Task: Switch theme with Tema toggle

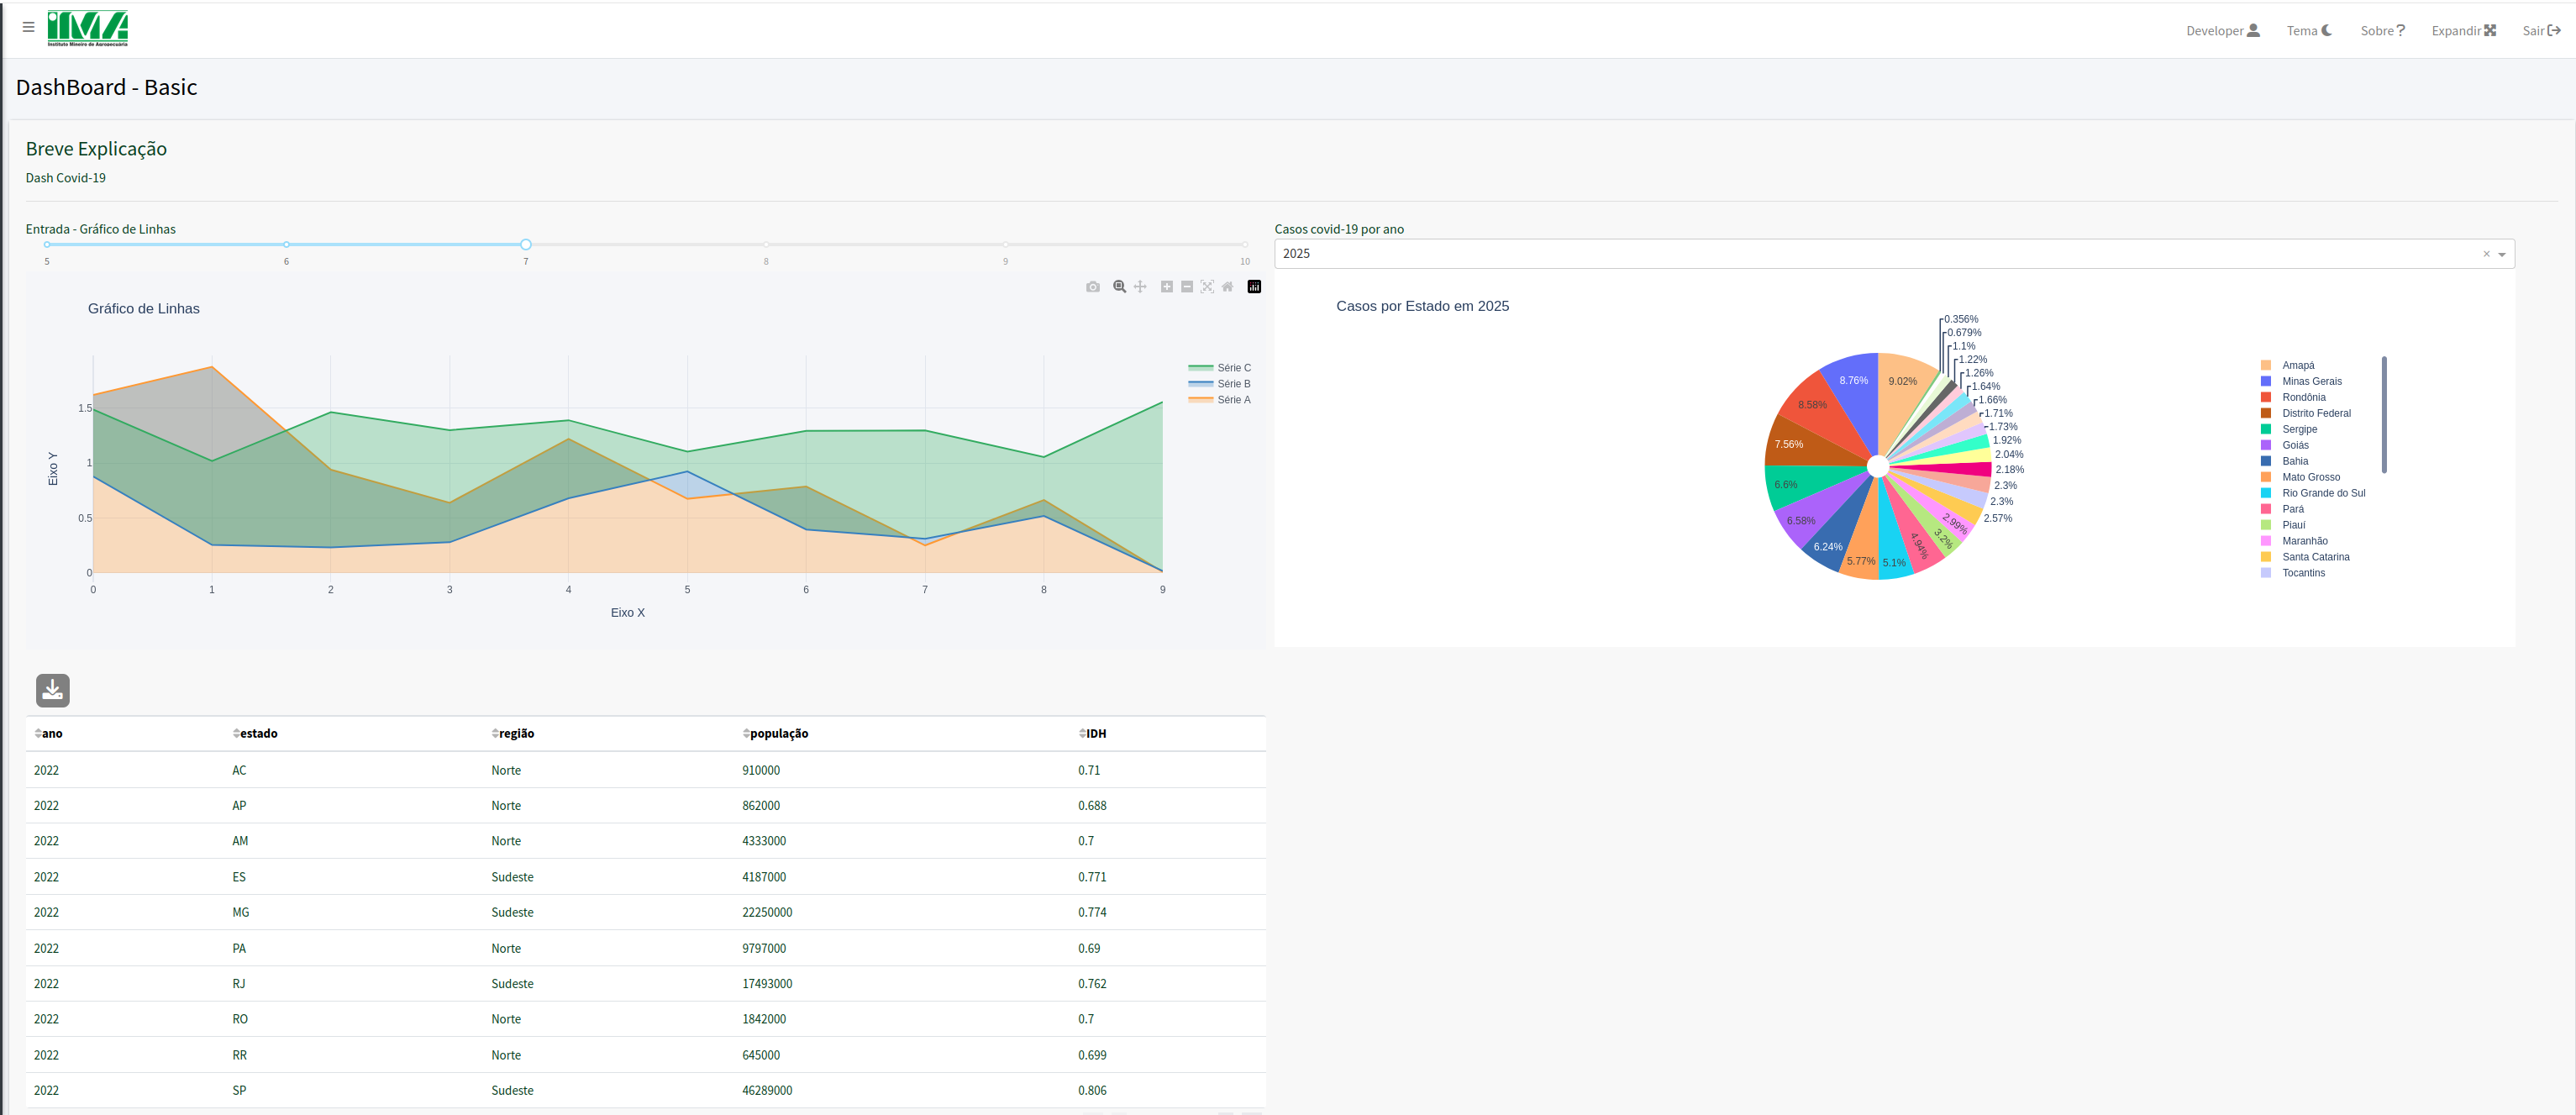Action: pos(2309,31)
